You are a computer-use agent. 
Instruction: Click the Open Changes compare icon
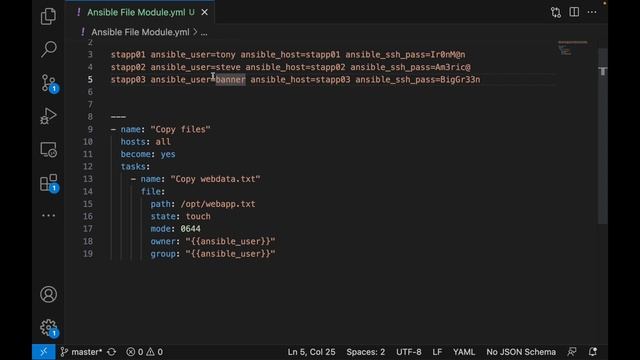pyautogui.click(x=556, y=12)
